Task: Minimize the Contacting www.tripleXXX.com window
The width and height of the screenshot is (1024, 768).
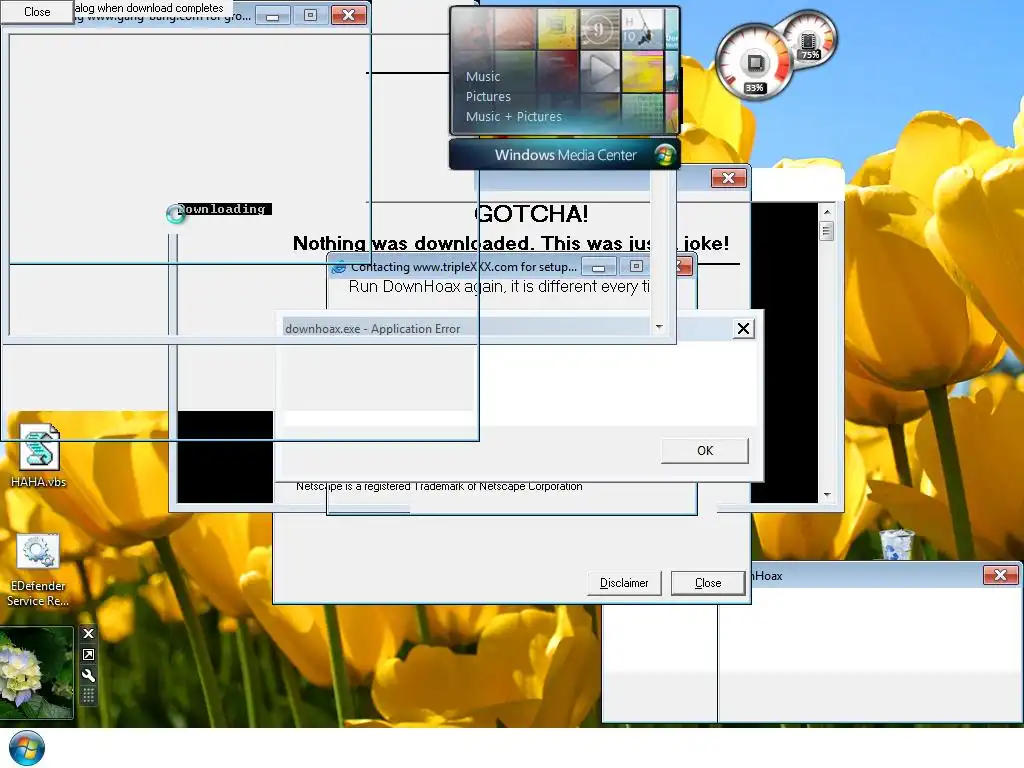Action: (x=599, y=267)
